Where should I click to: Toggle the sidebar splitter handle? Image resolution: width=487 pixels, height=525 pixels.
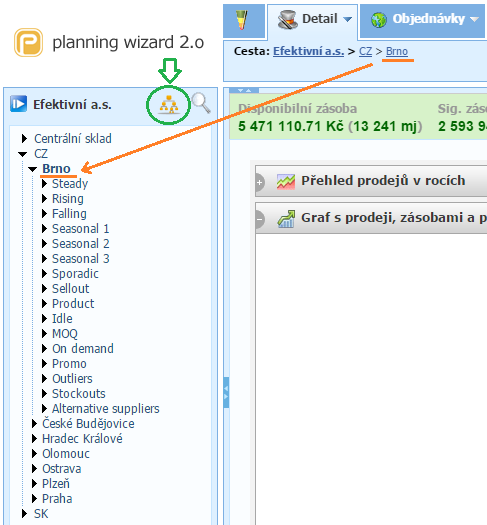(226, 392)
